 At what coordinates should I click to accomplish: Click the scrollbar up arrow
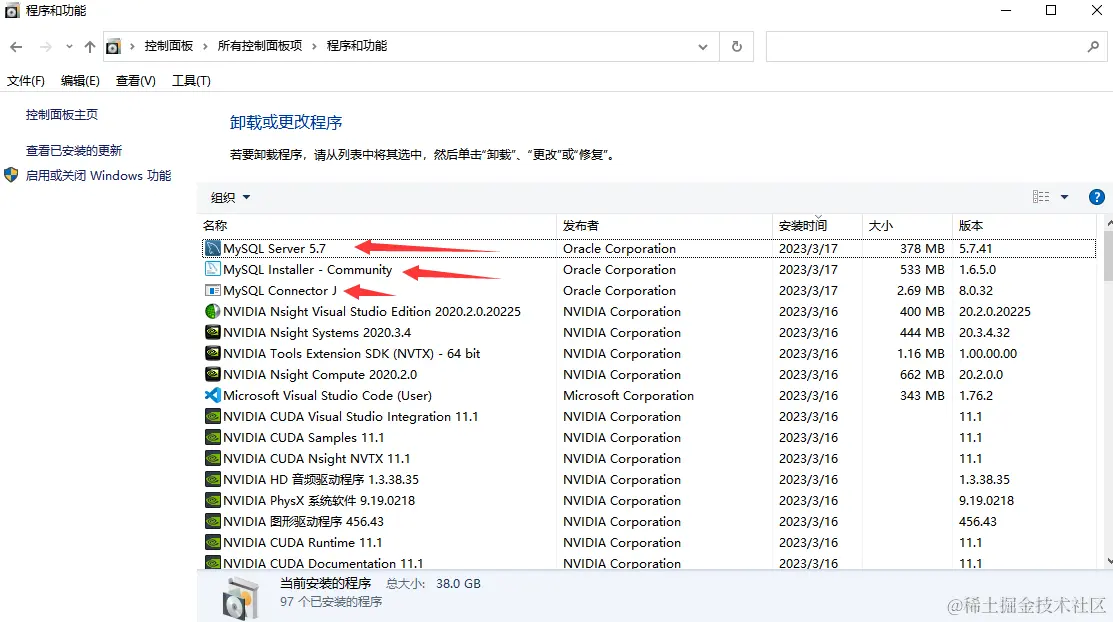coord(1109,223)
